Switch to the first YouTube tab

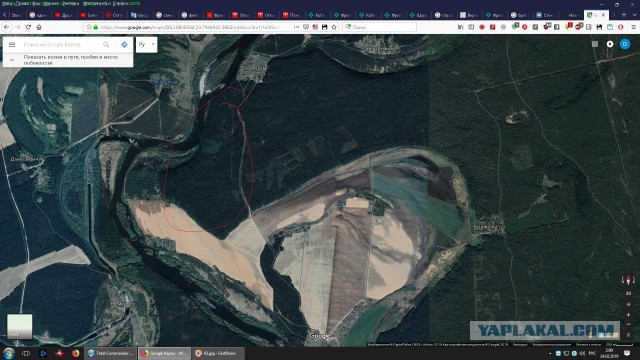63,15
